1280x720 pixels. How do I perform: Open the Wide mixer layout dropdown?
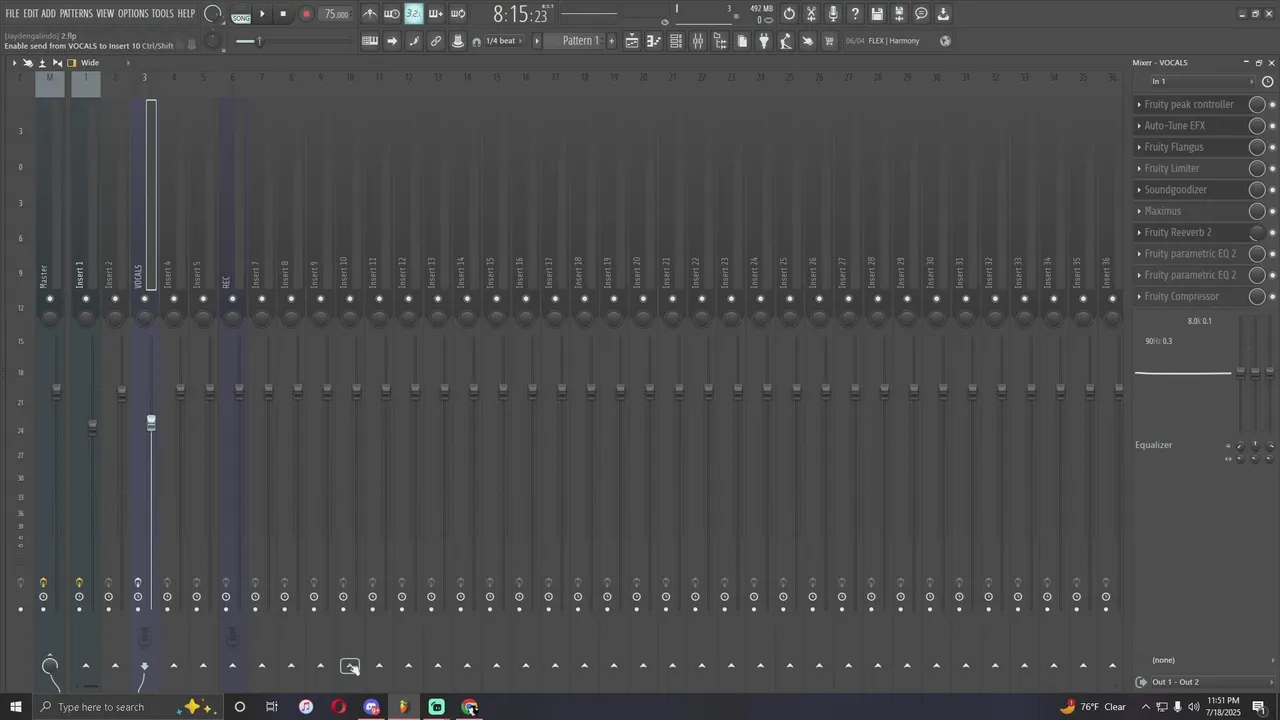pos(90,63)
